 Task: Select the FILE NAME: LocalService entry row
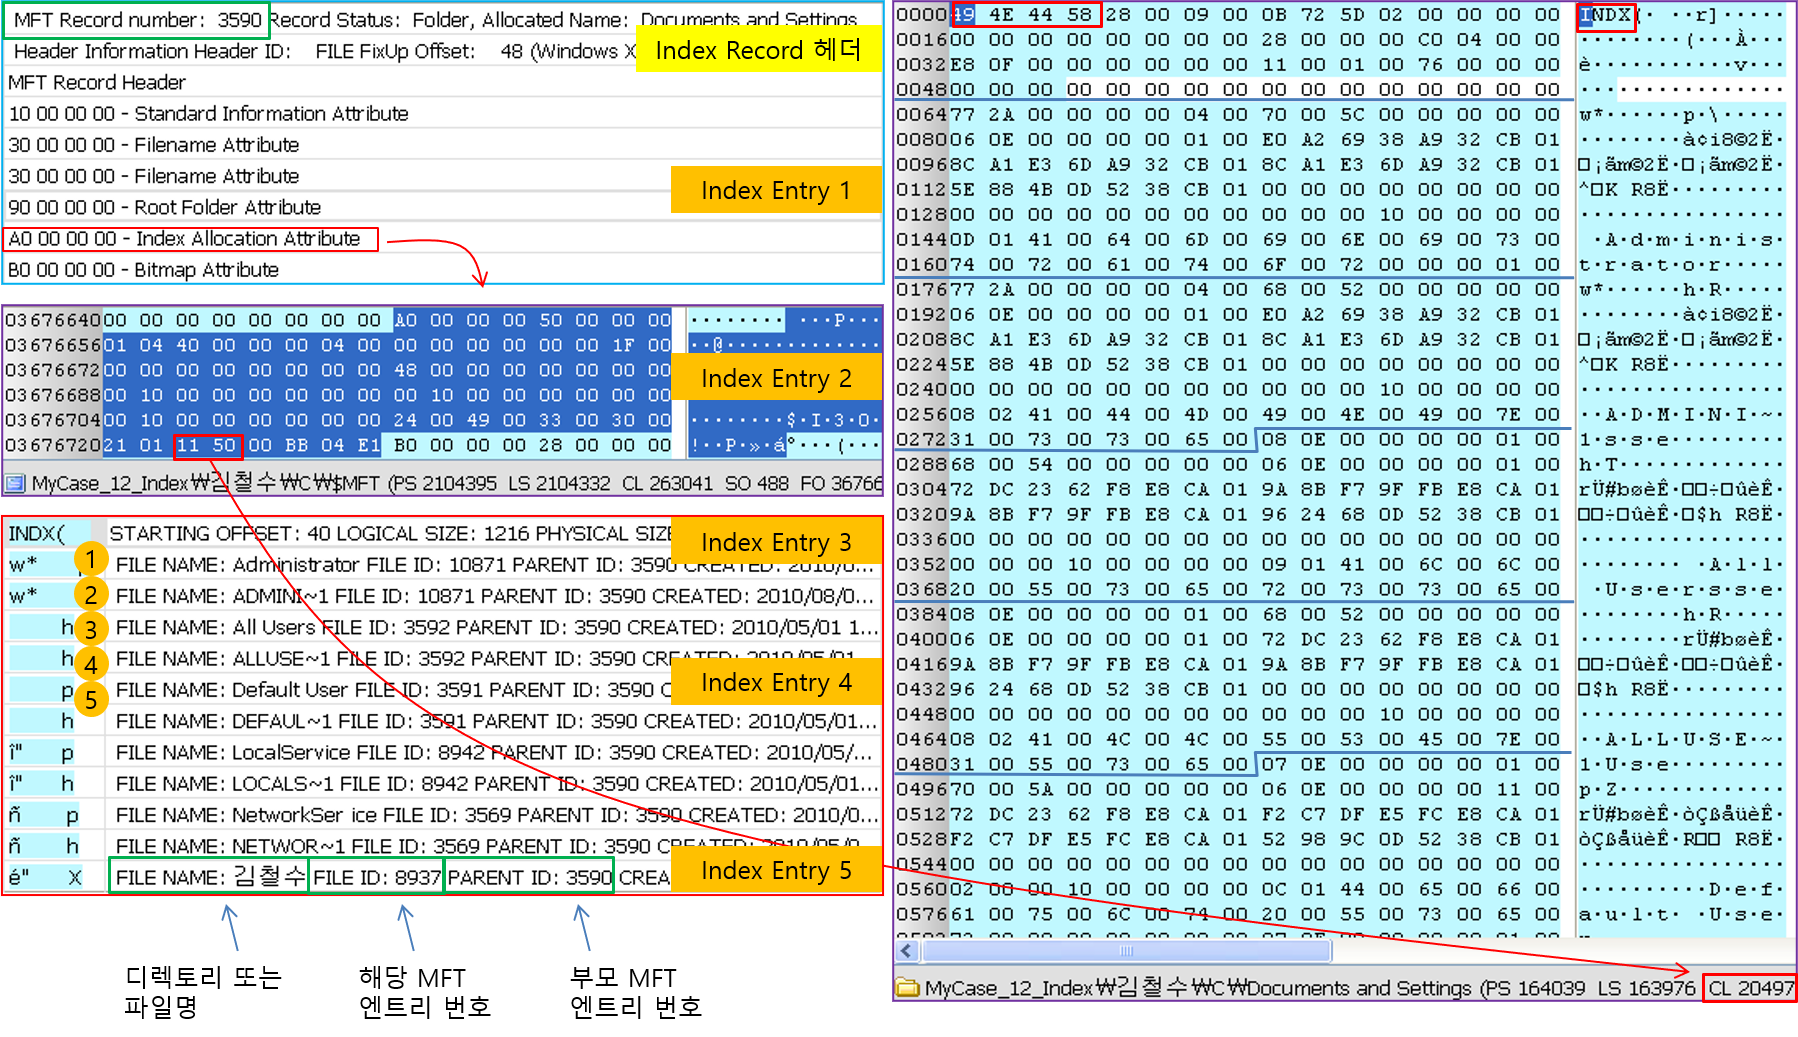click(444, 752)
